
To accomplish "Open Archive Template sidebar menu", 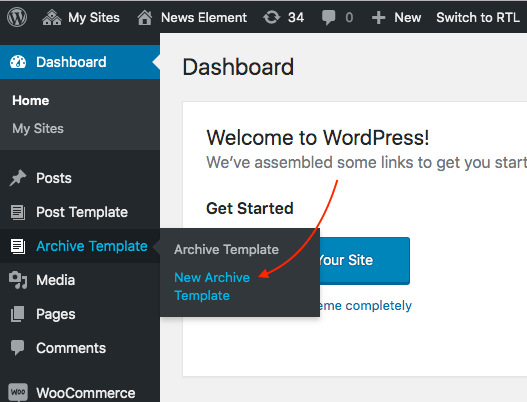I will click(80, 246).
